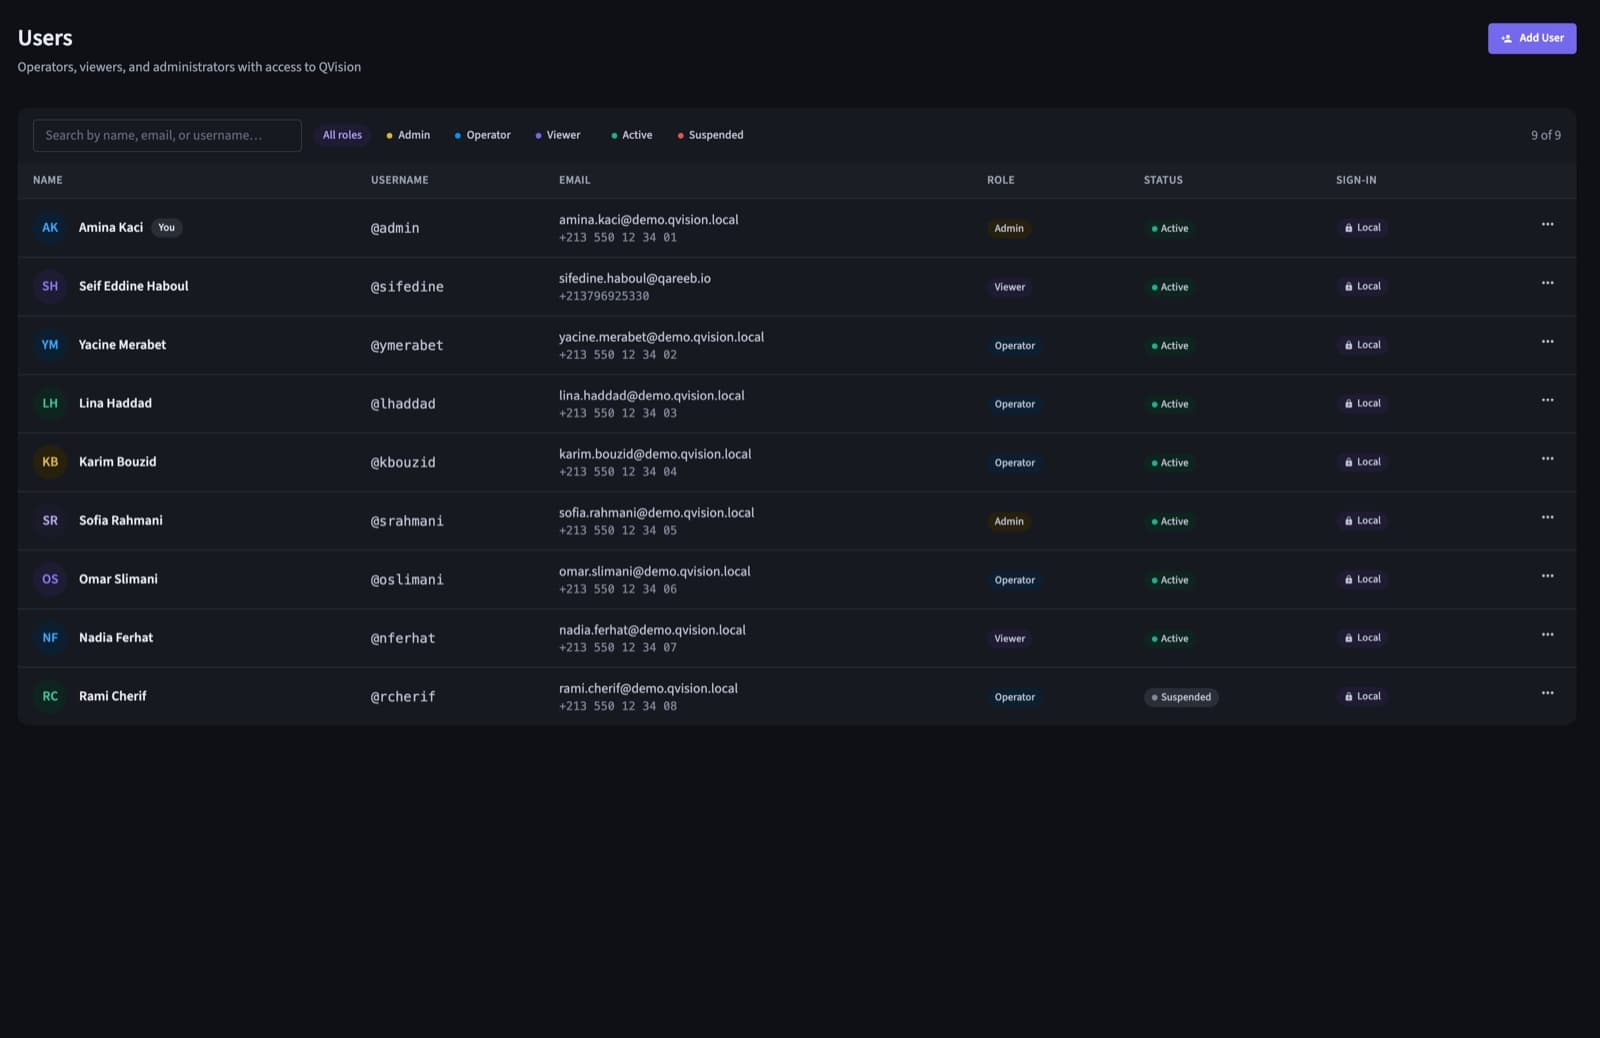Click the username @kbouzid
Viewport: 1600px width, 1038px height.
403,462
